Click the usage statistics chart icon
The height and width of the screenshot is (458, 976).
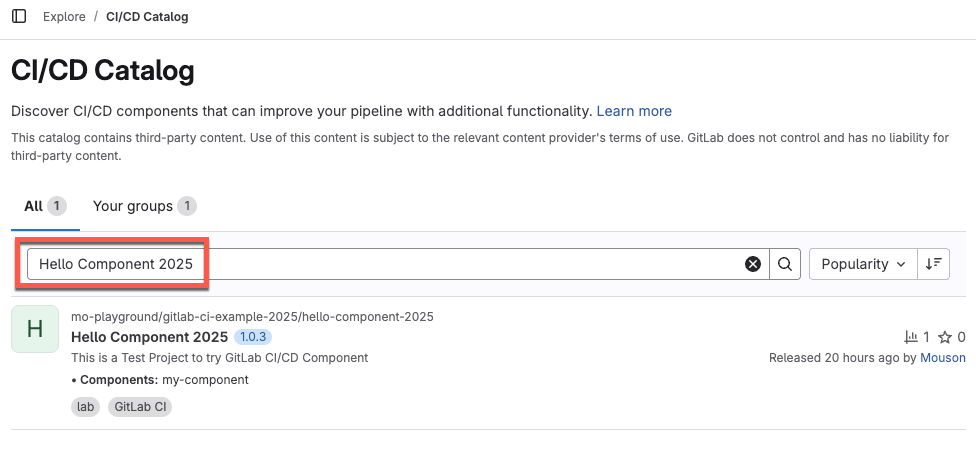pyautogui.click(x=910, y=337)
